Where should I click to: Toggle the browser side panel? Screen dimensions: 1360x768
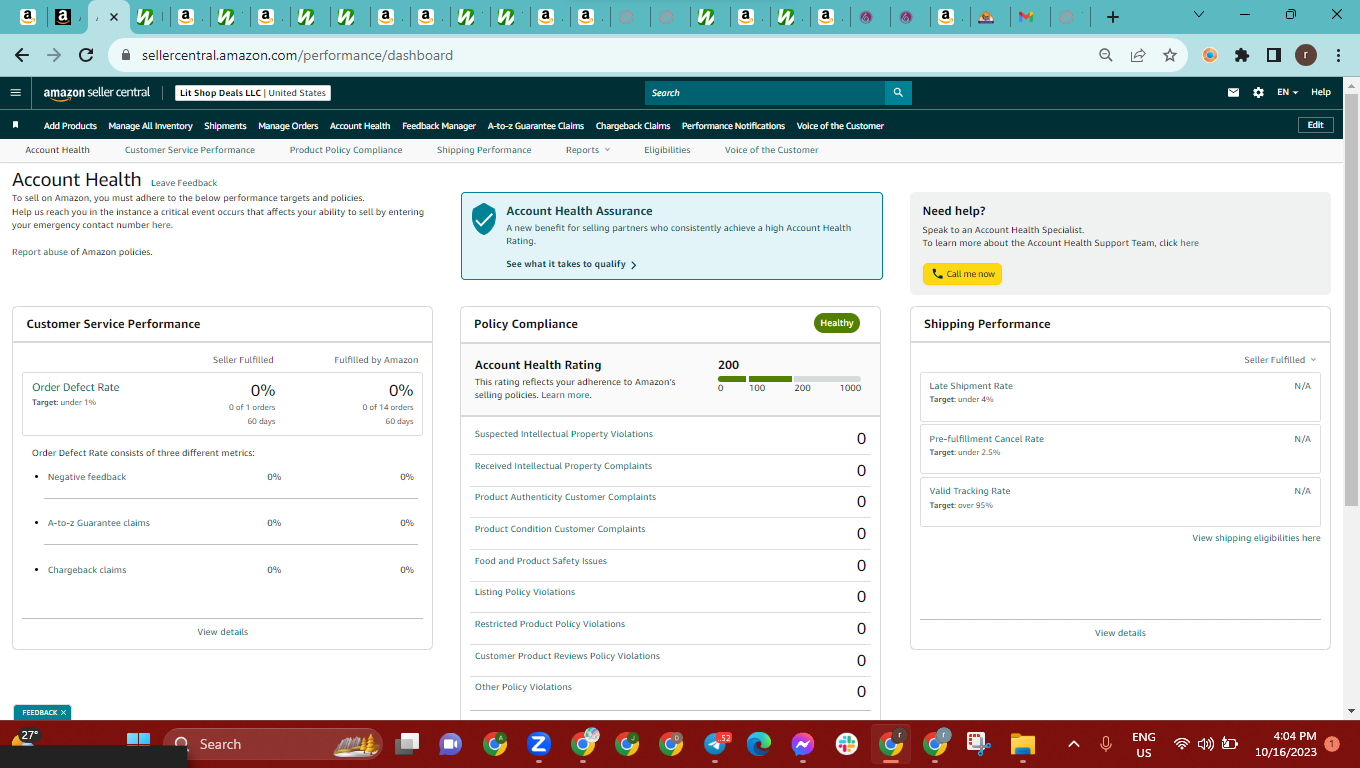1274,56
